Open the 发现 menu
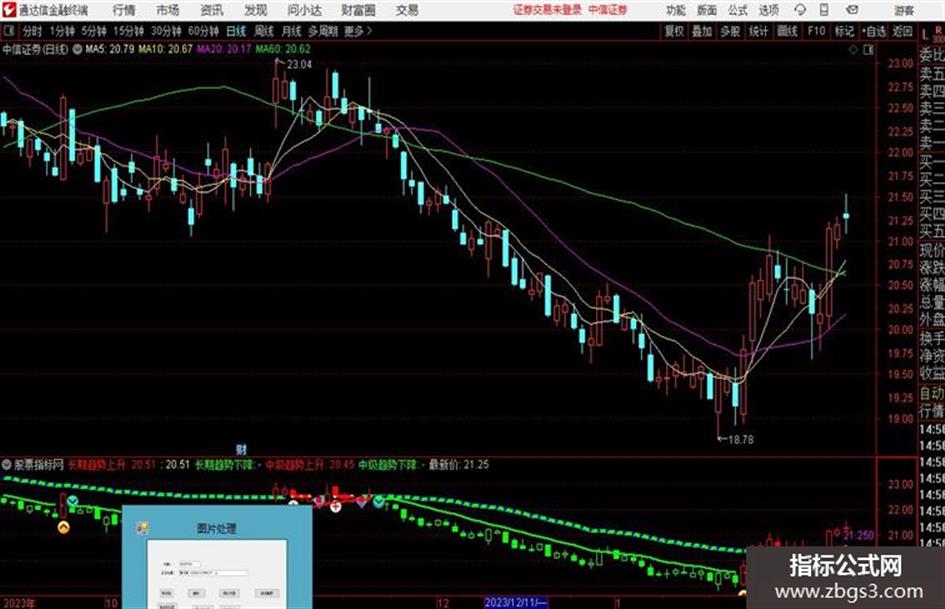945x609 pixels. [256, 10]
